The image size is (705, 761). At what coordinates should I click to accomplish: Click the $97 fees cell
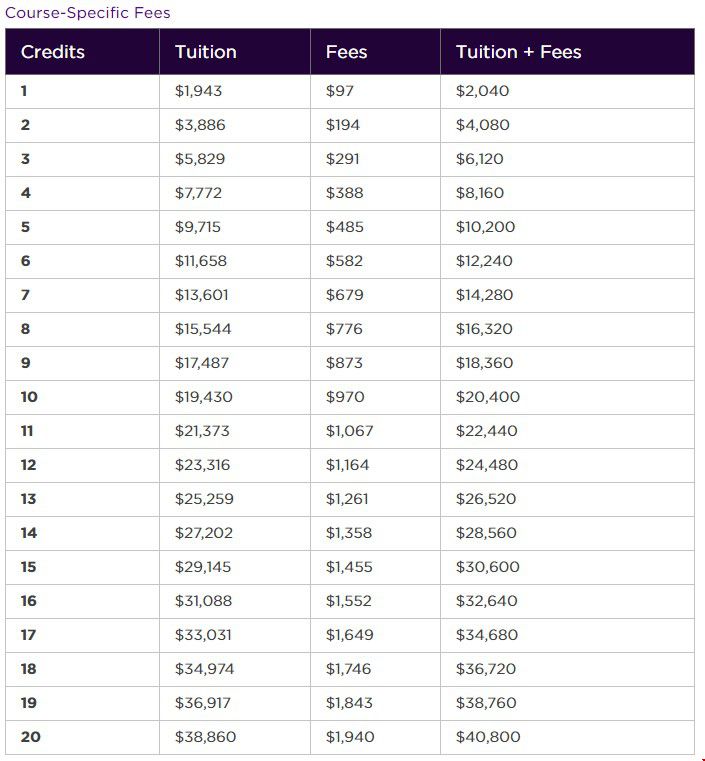375,91
